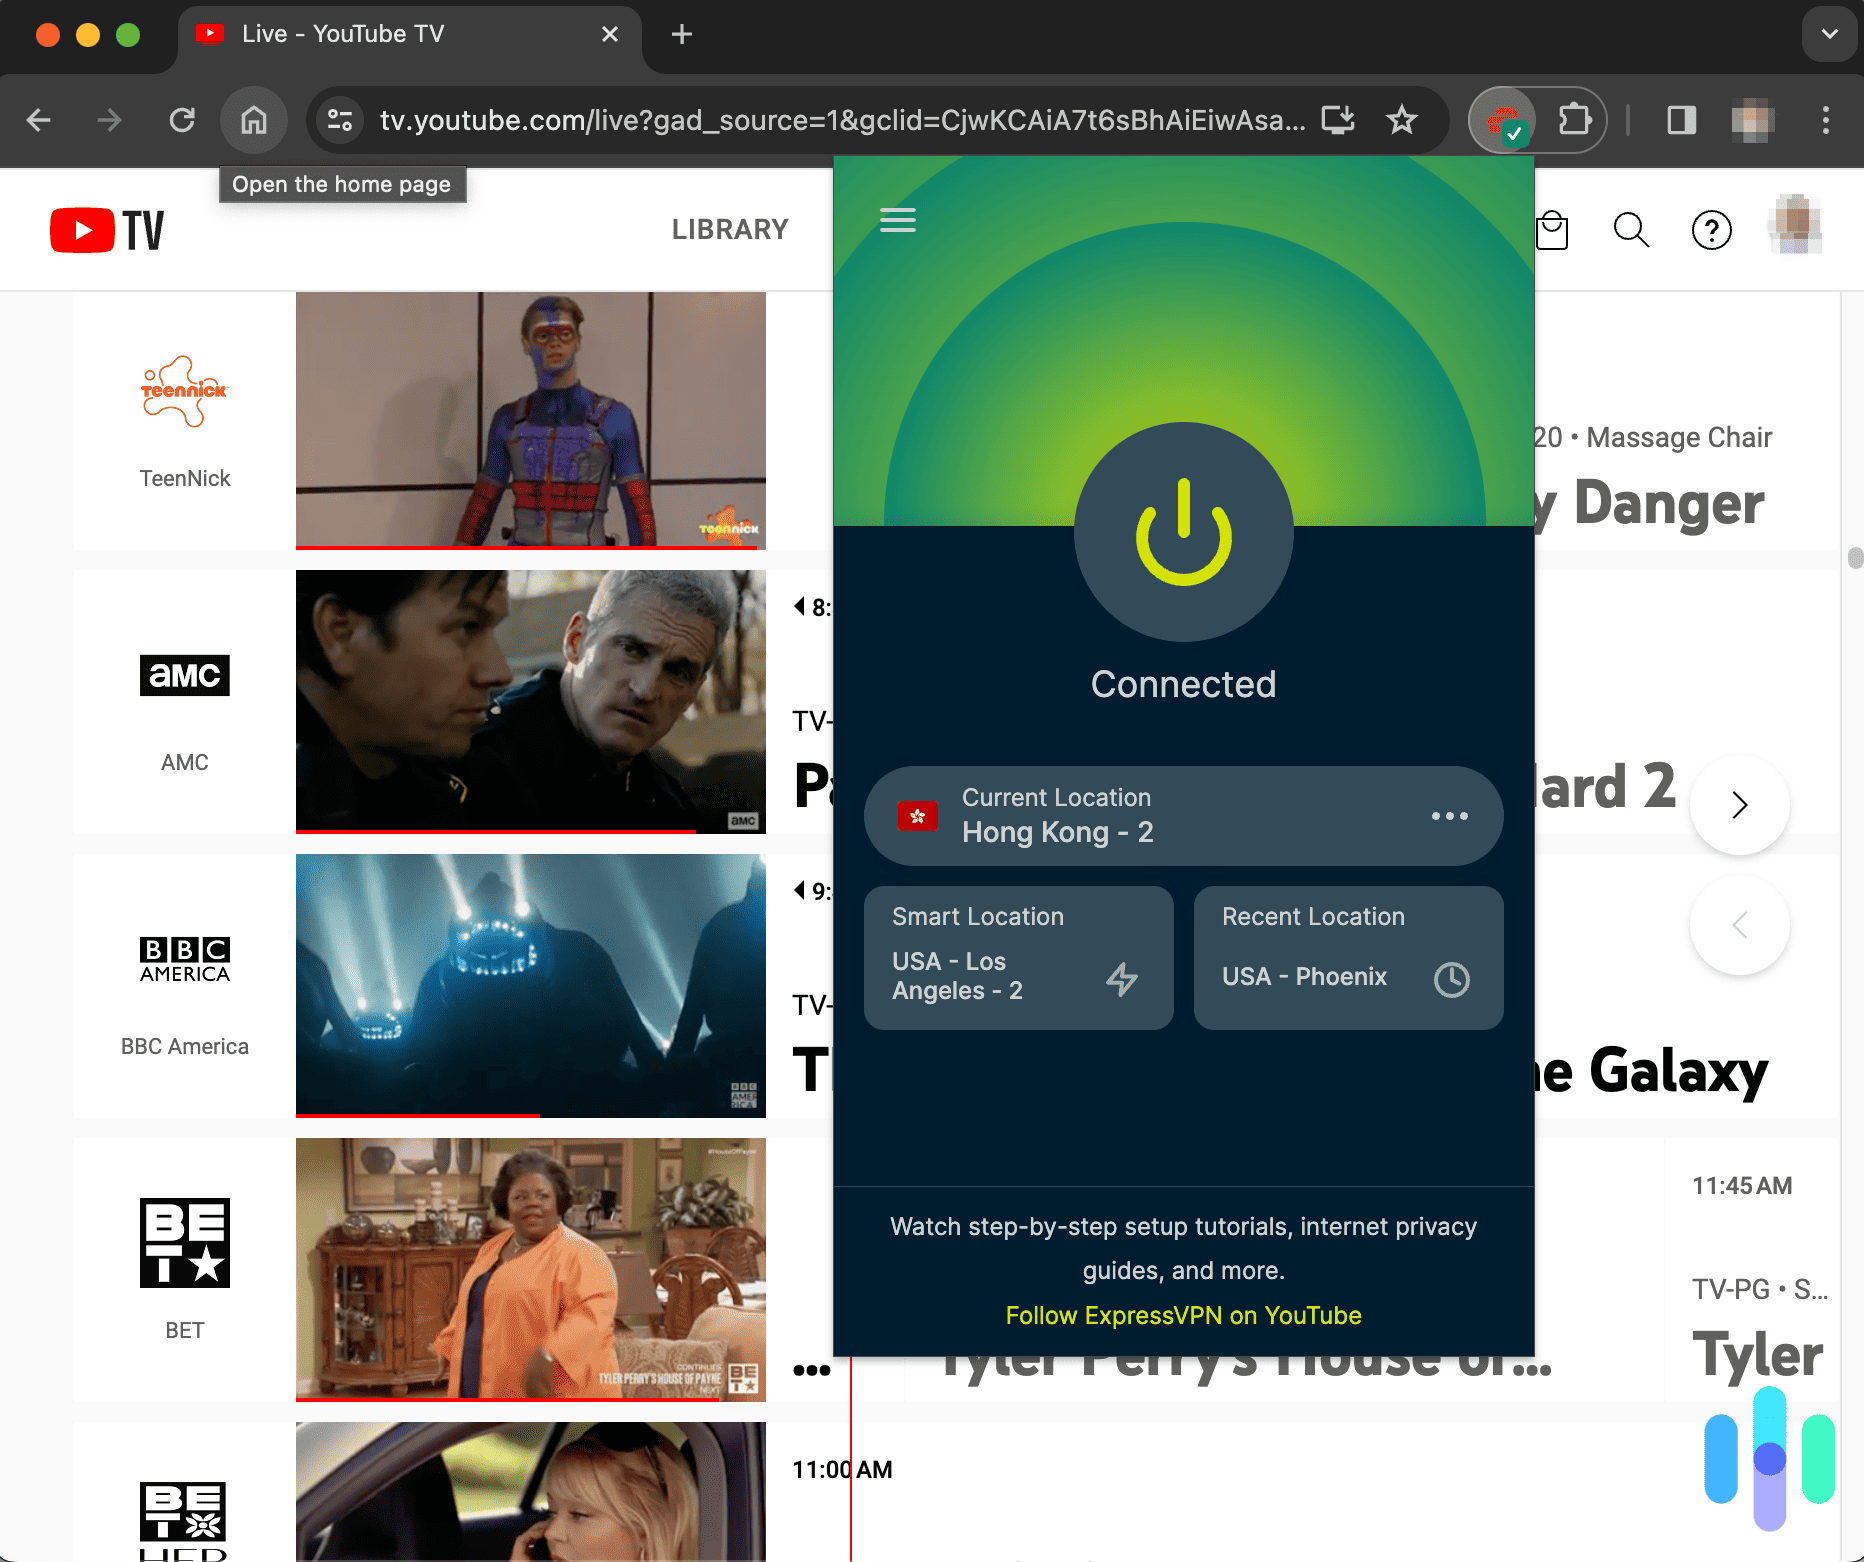
Task: Follow ExpressVPN on YouTube link
Action: pyautogui.click(x=1184, y=1315)
